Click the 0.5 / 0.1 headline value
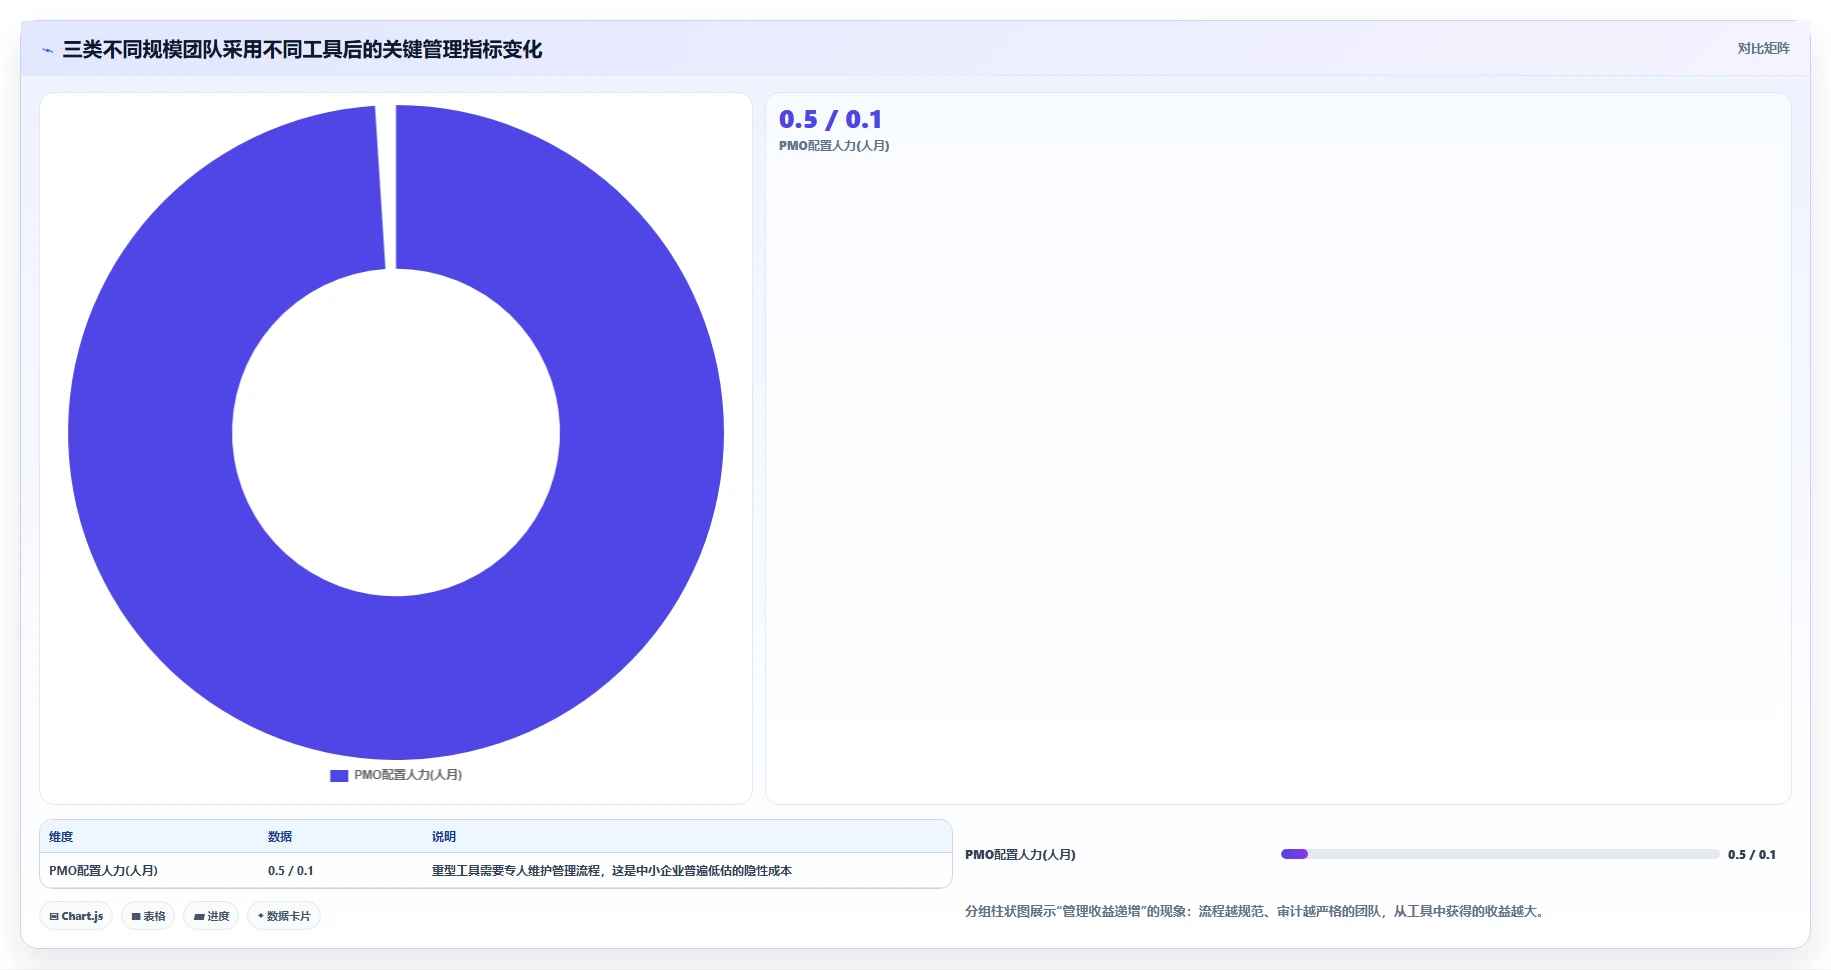 coord(830,119)
